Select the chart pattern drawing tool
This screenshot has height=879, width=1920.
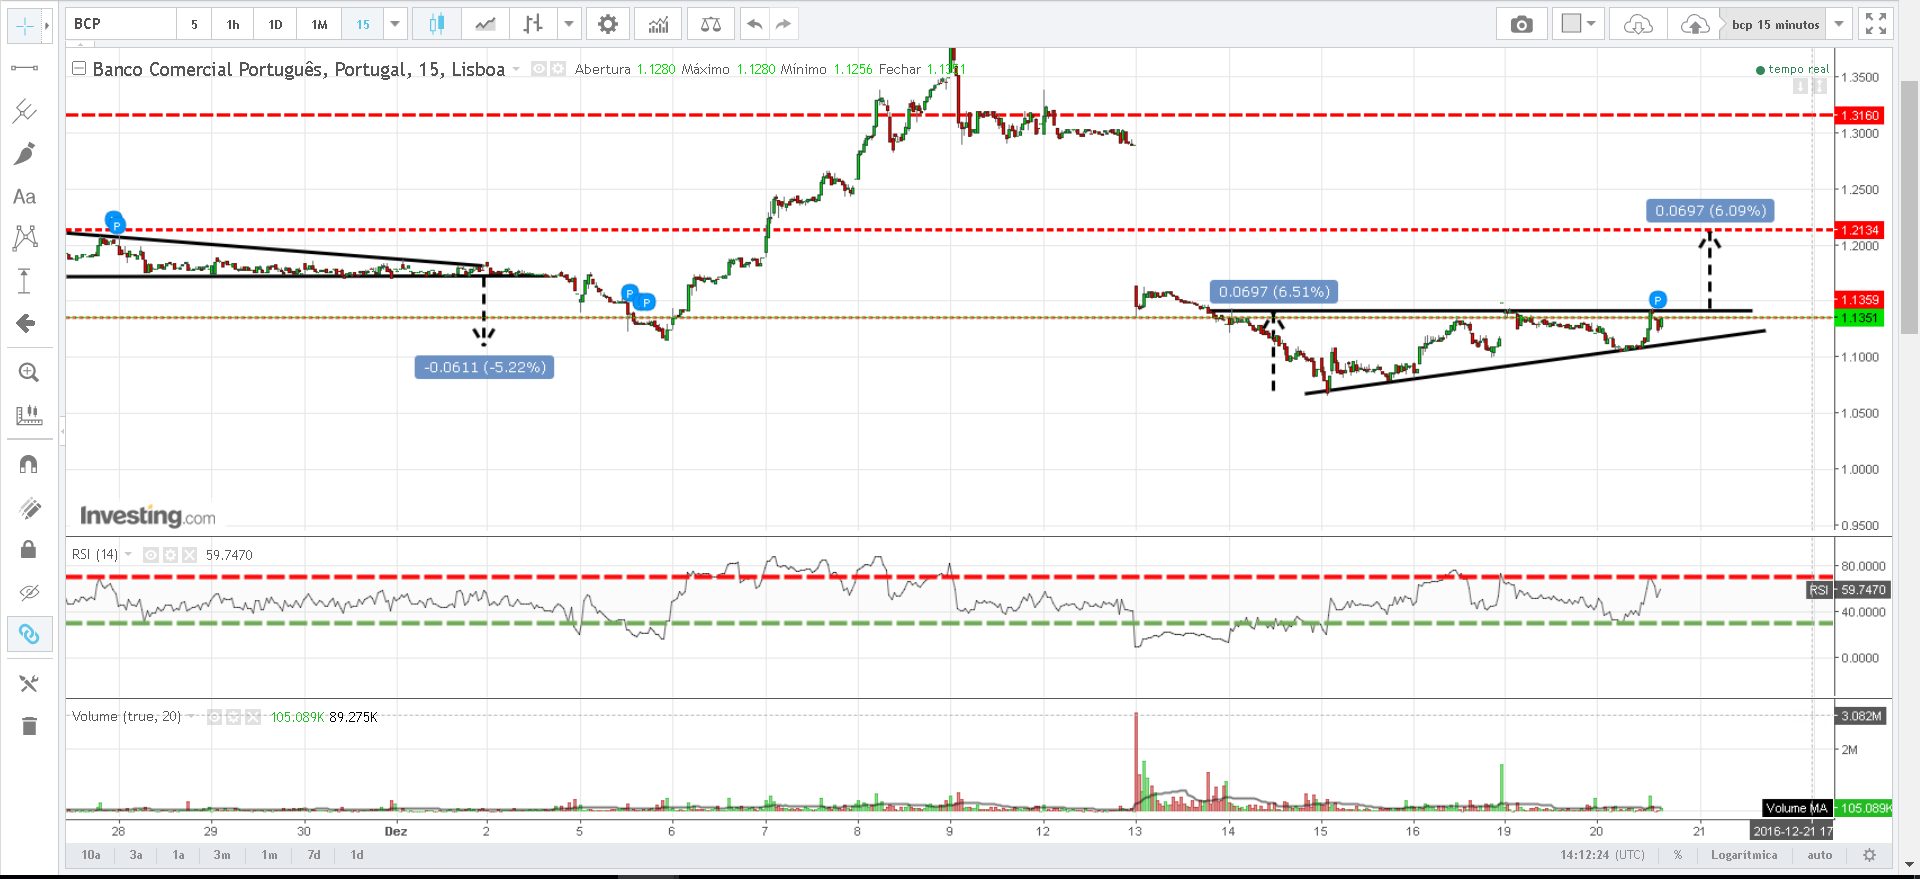coord(24,237)
